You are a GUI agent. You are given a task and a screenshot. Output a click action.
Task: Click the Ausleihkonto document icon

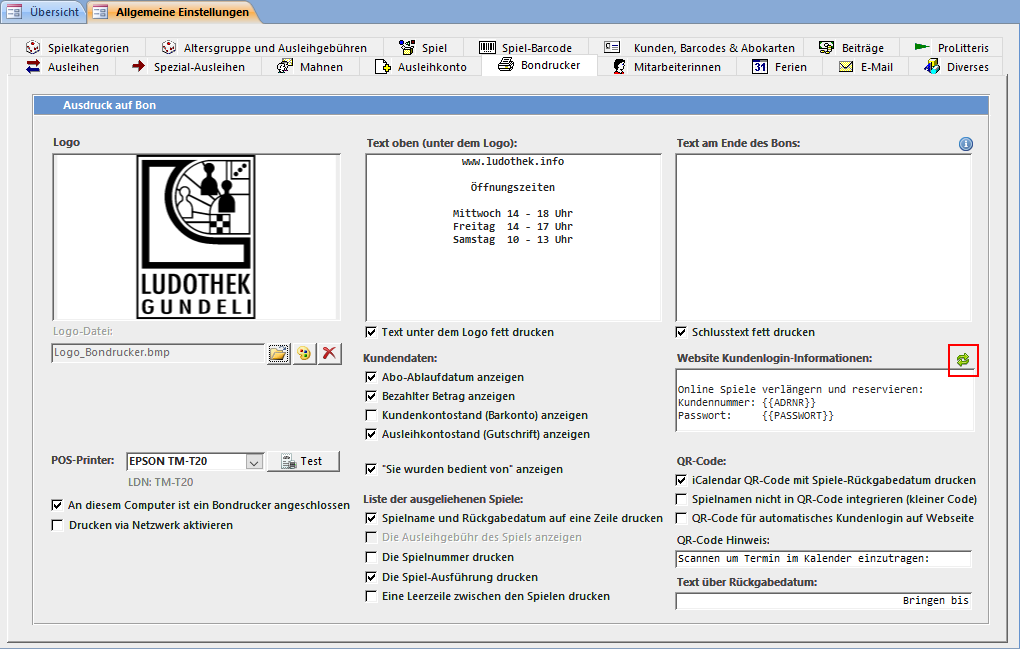382,66
